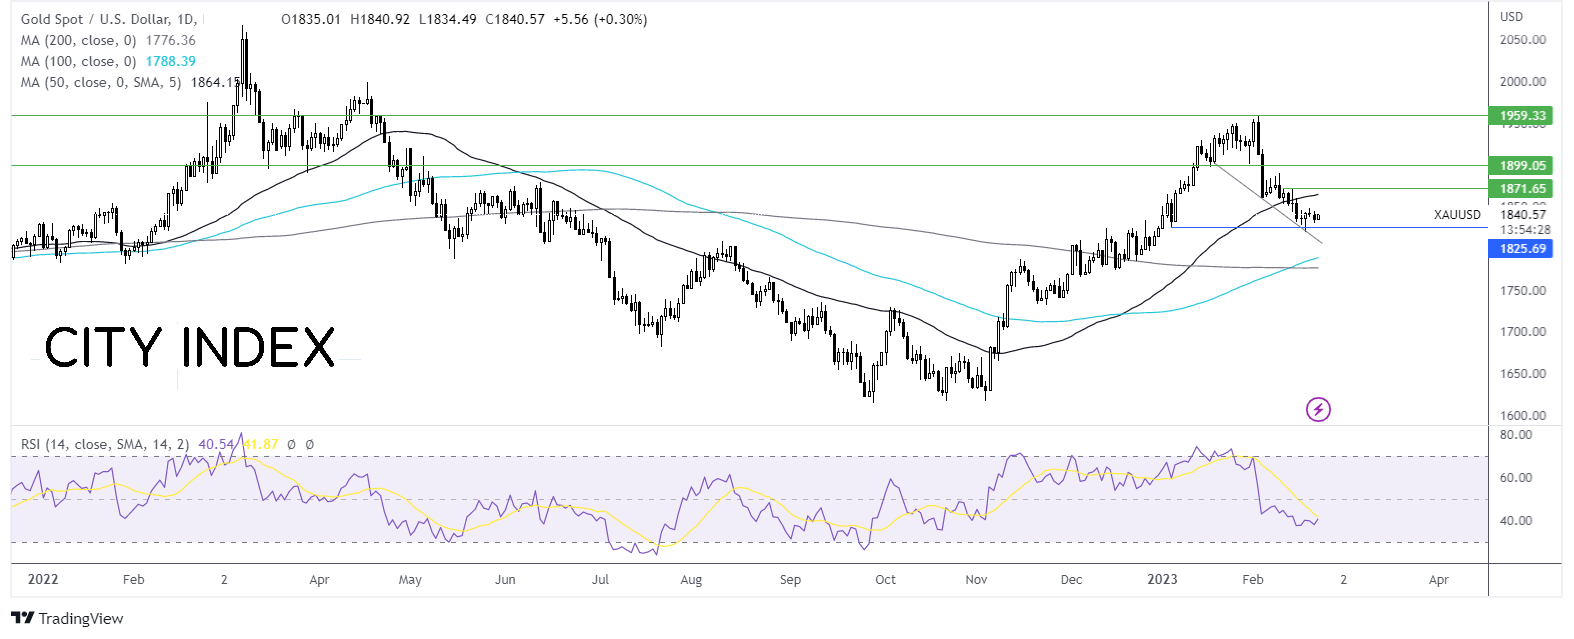Click the cyan 1788.39 MA value

[x=170, y=62]
